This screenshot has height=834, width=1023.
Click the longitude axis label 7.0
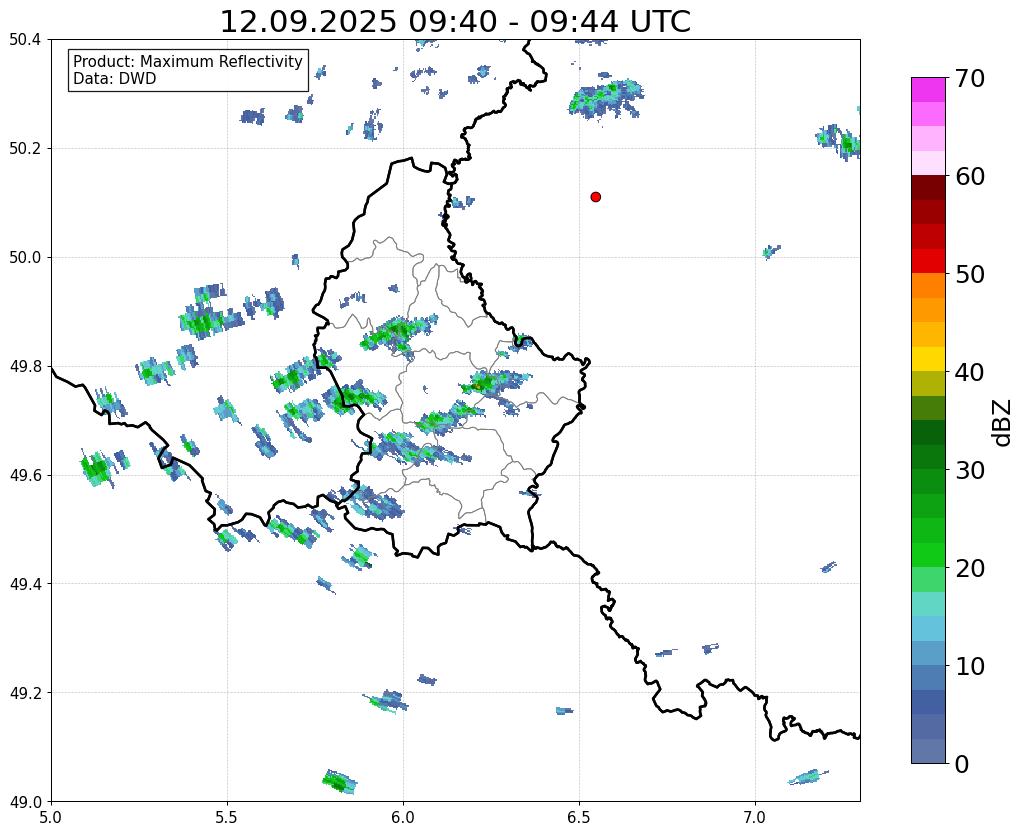tap(755, 817)
